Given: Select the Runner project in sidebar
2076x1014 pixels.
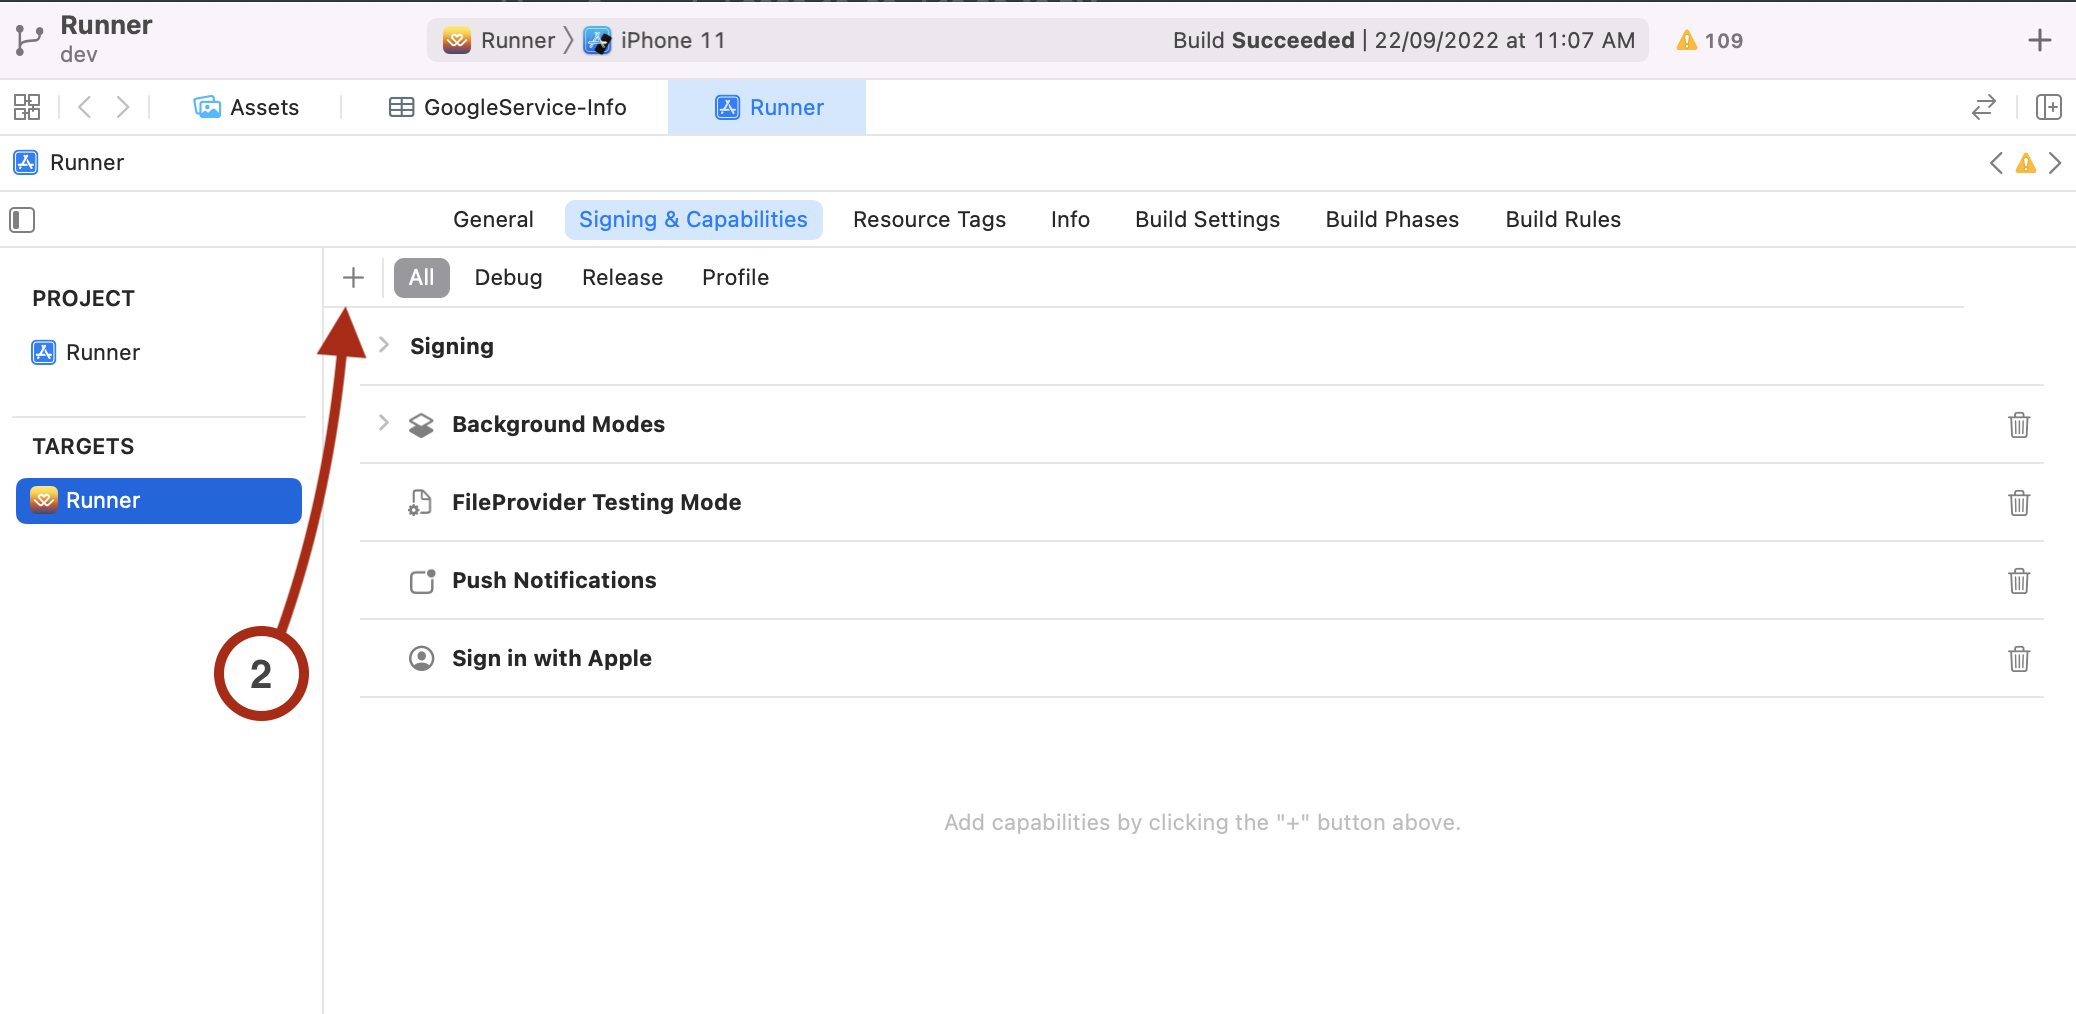Looking at the screenshot, I should point(86,352).
